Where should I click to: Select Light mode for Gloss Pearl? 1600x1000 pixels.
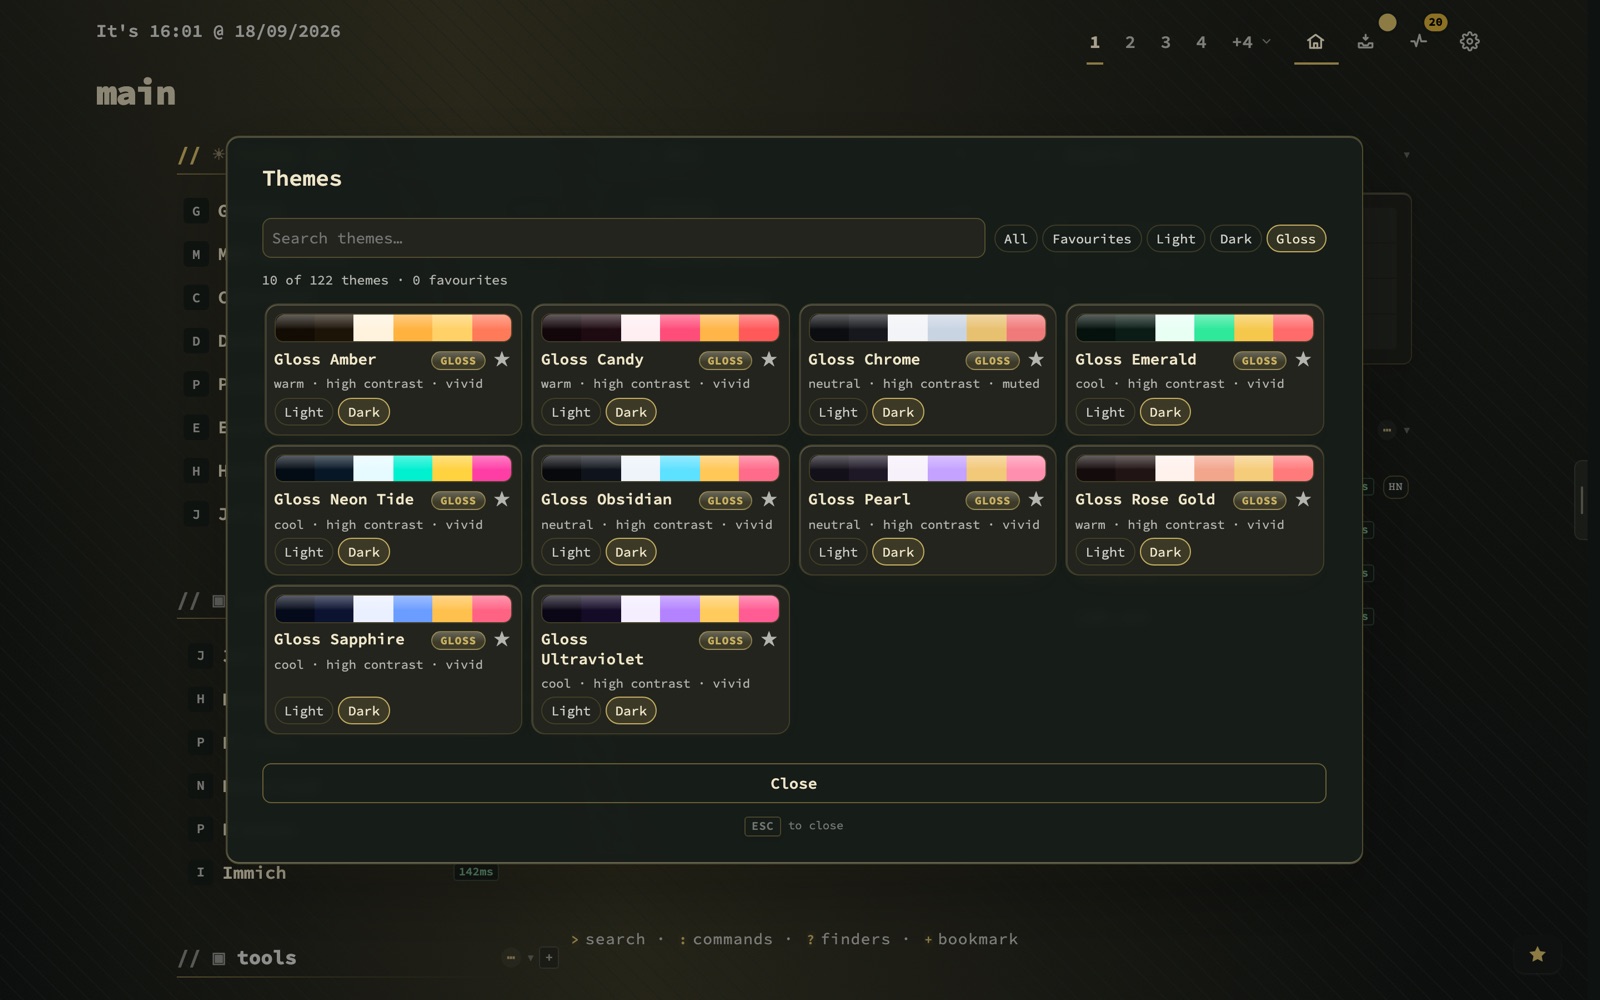point(838,552)
